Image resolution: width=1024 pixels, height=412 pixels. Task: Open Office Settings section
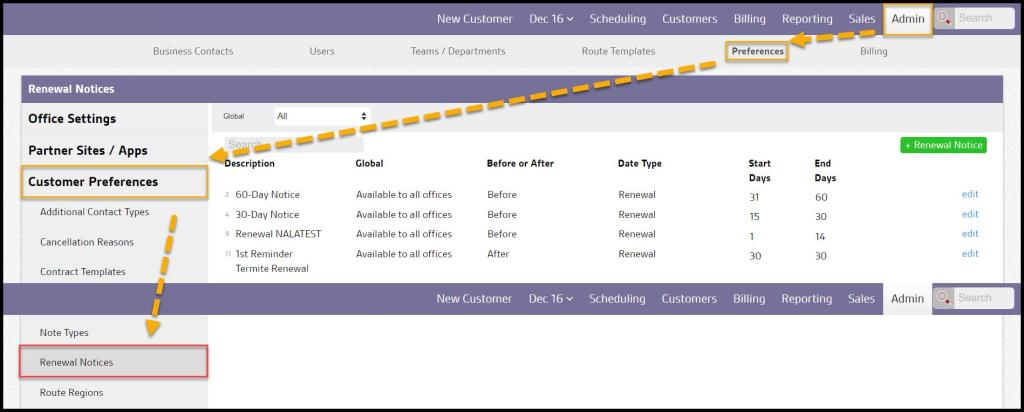coord(72,118)
